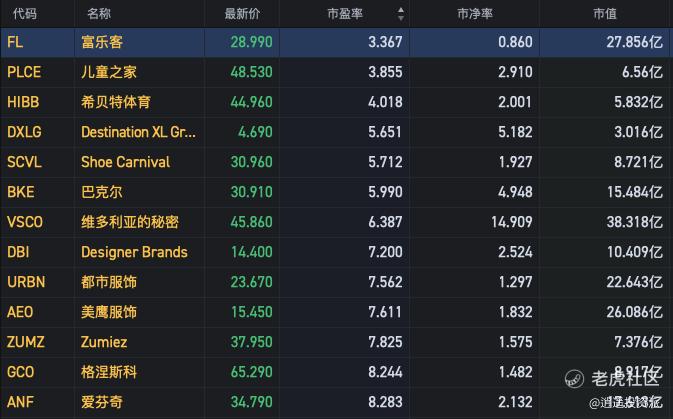Viewport: 673px width, 419px height.
Task: Click the P/E ratio sort arrow icon
Action: click(401, 14)
